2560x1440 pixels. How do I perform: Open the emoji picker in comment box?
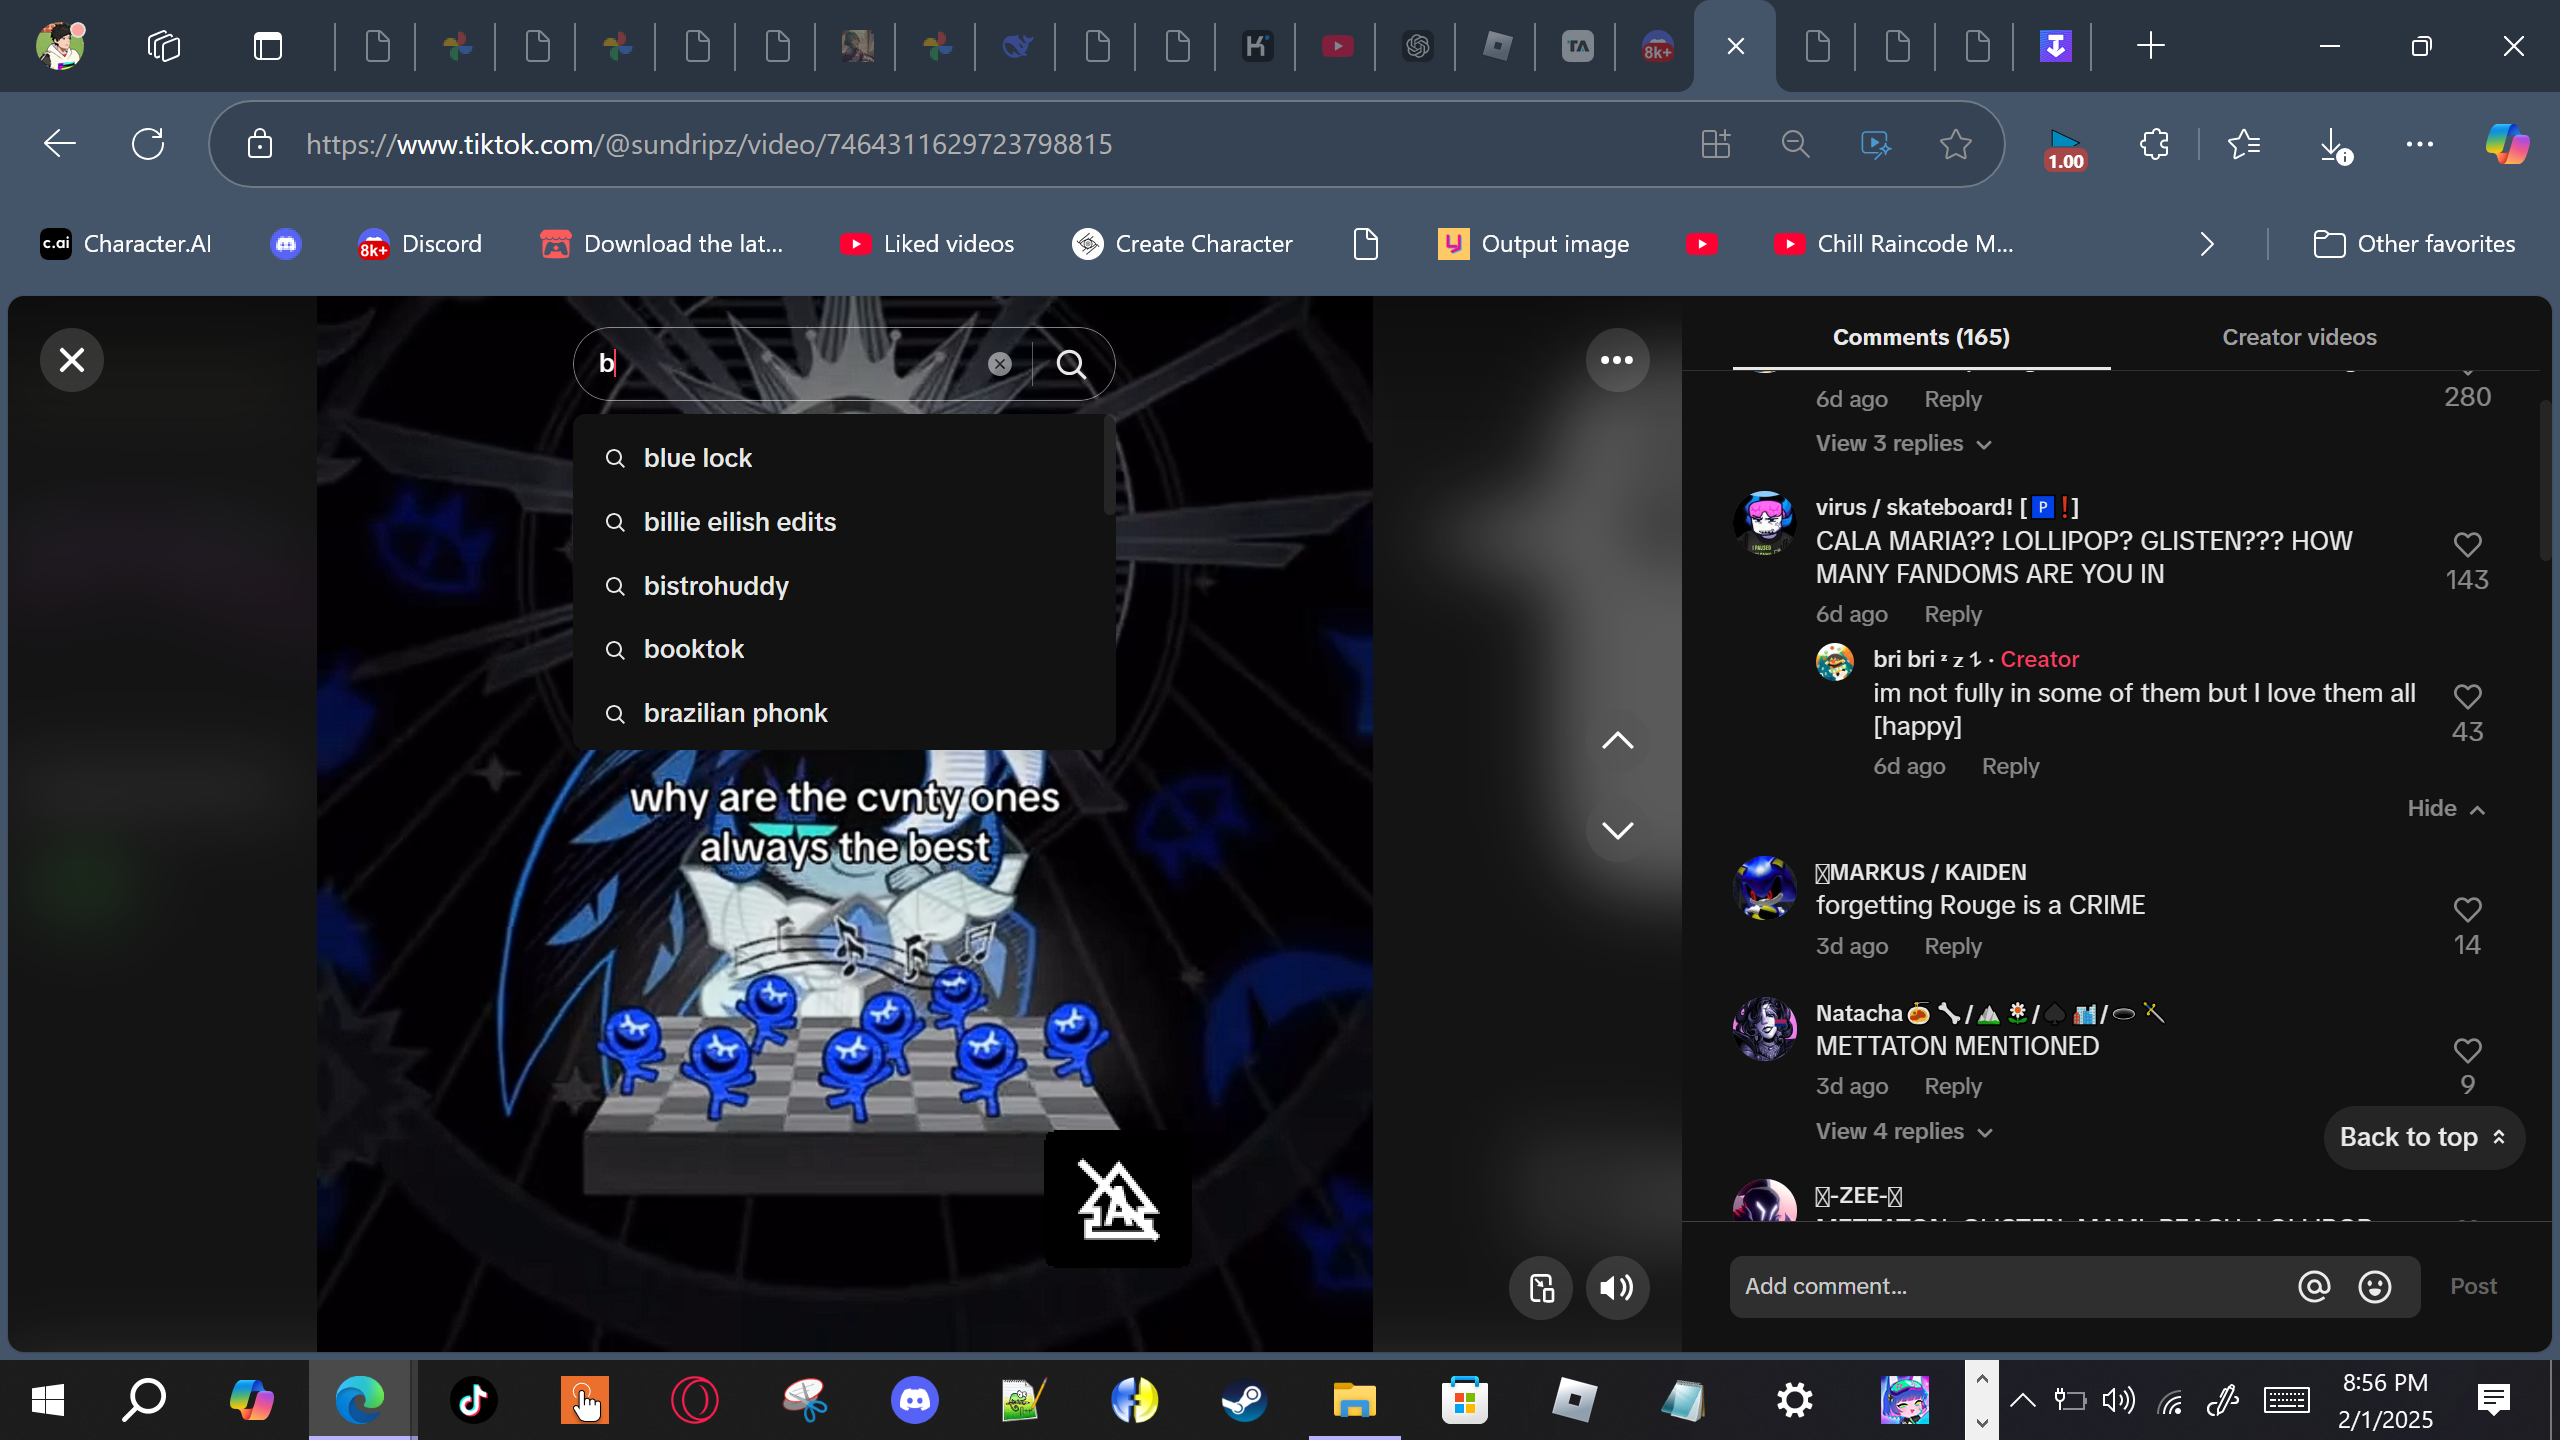pos(2374,1286)
